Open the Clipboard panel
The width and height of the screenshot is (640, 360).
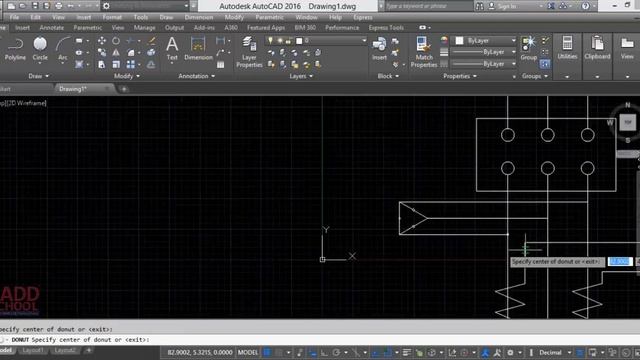(597, 49)
